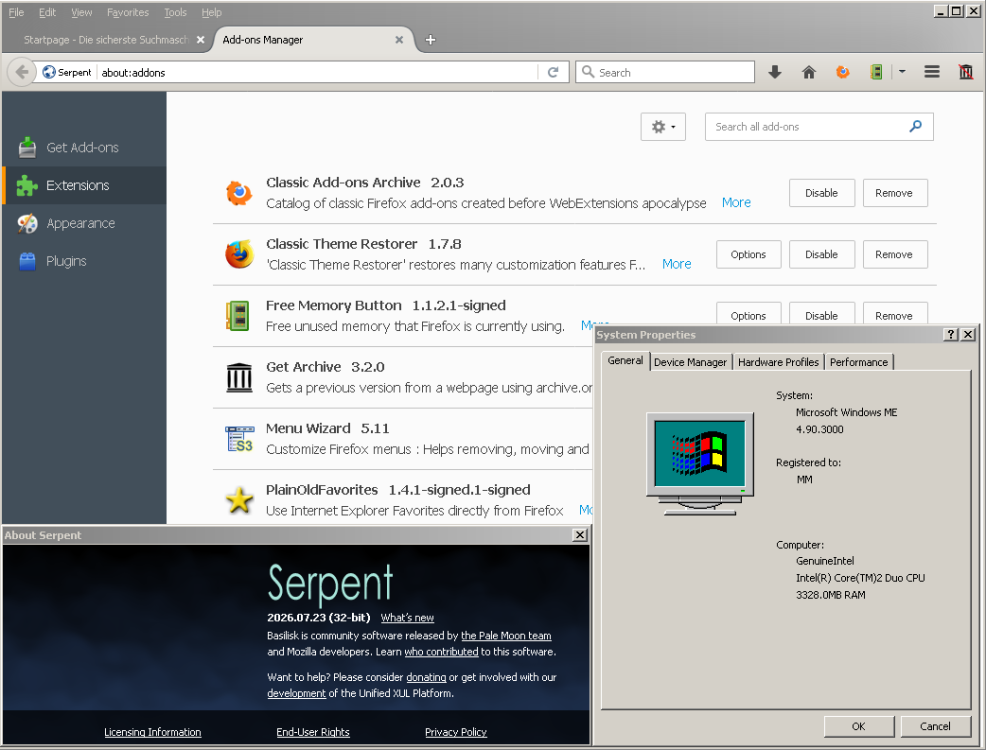Open What's new link in About Serpent
Screen dimensions: 986x750
pos(407,618)
